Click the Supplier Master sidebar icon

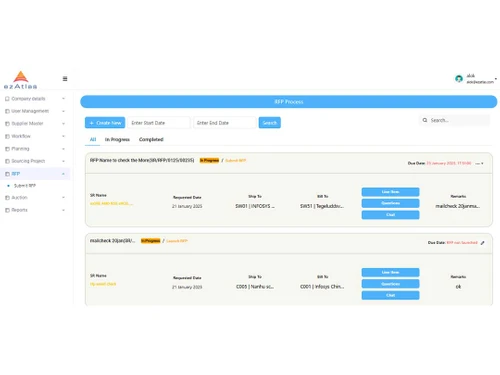pyautogui.click(x=7, y=124)
